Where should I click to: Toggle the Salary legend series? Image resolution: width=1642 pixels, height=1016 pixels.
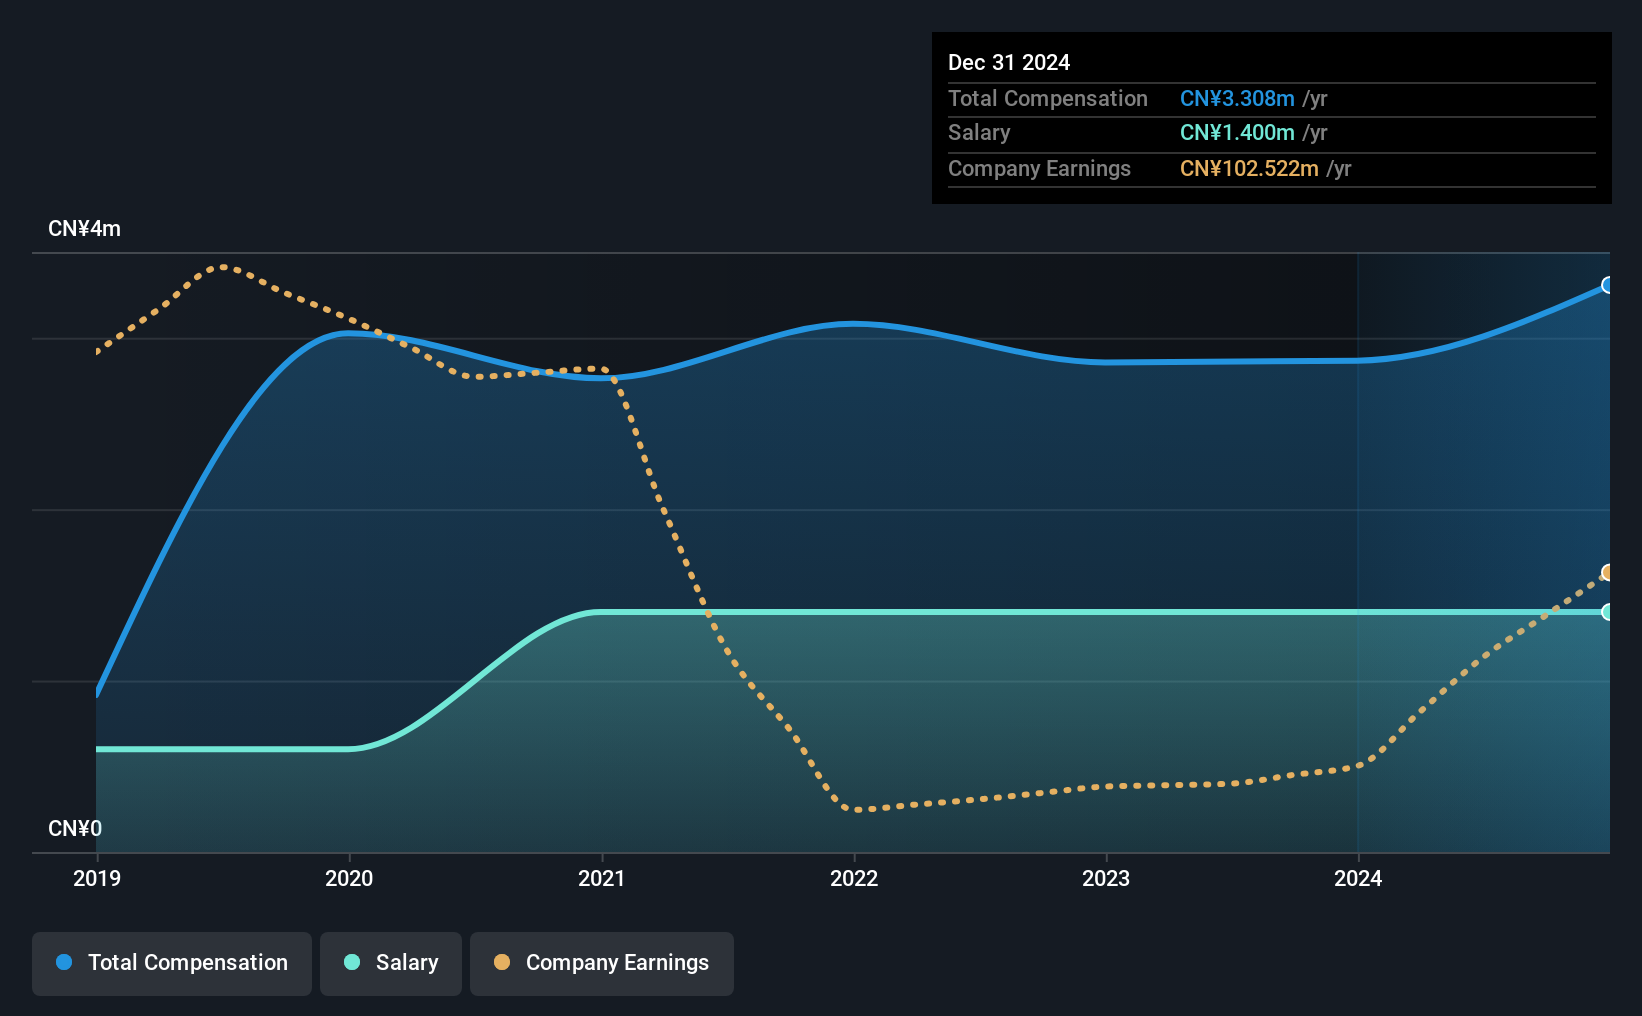click(391, 963)
